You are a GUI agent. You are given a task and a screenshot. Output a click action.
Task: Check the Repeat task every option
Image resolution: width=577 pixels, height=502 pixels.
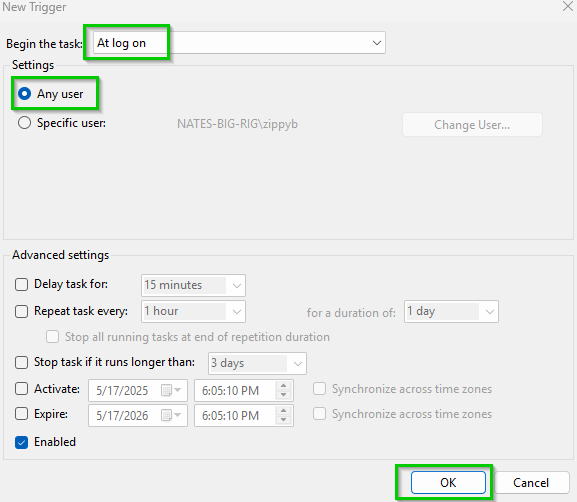(x=21, y=311)
